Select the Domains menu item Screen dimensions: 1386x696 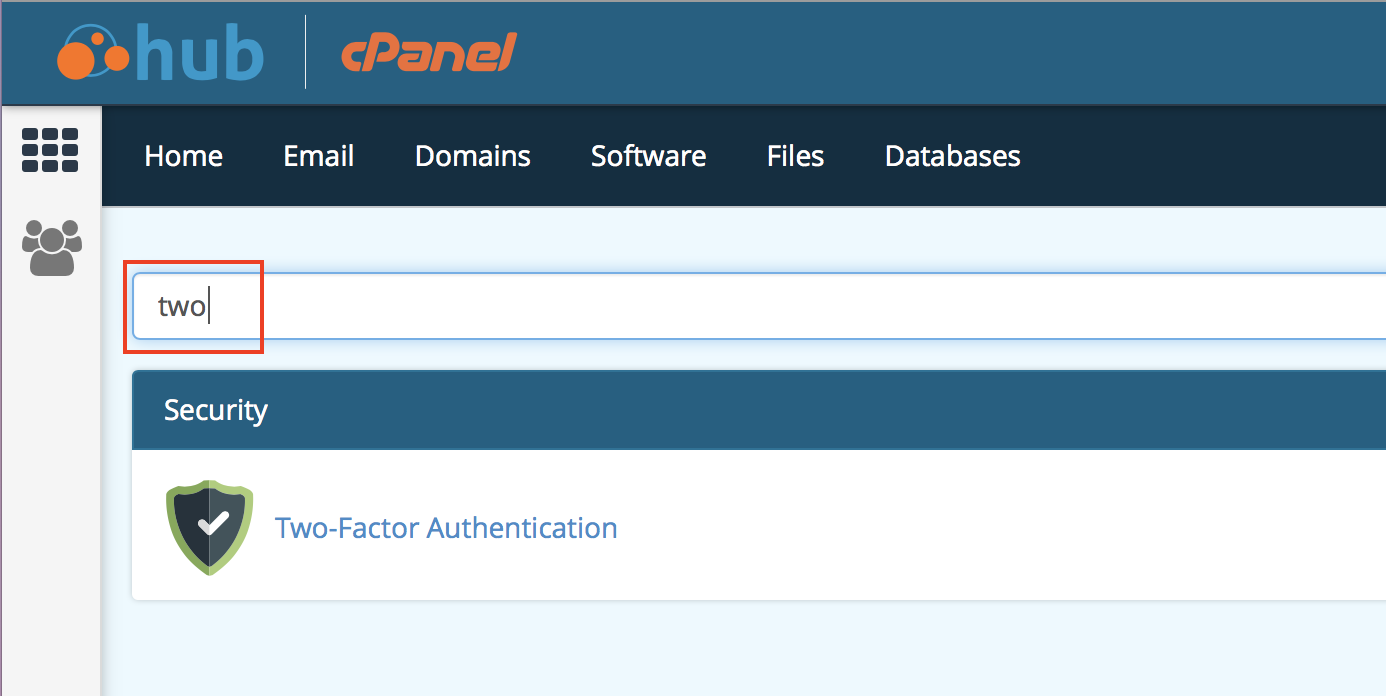472,156
